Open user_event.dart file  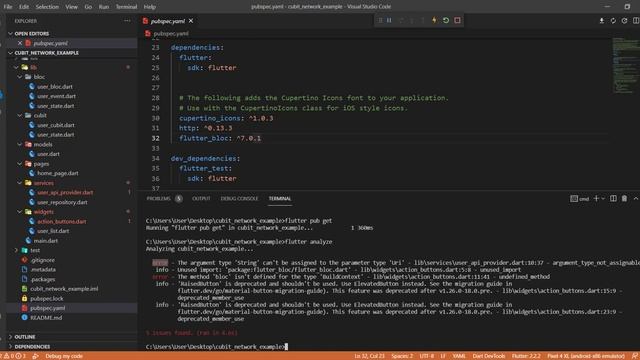(56, 96)
